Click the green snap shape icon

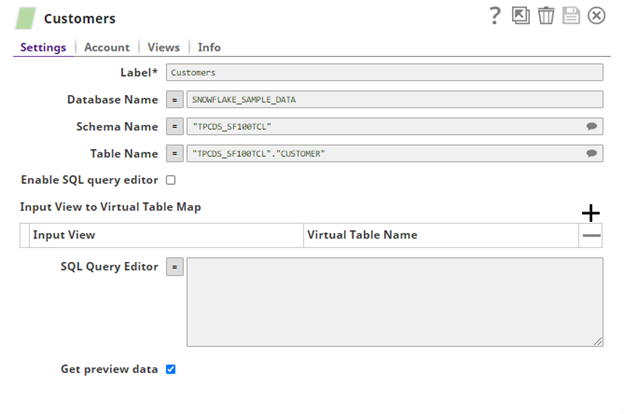[26, 18]
